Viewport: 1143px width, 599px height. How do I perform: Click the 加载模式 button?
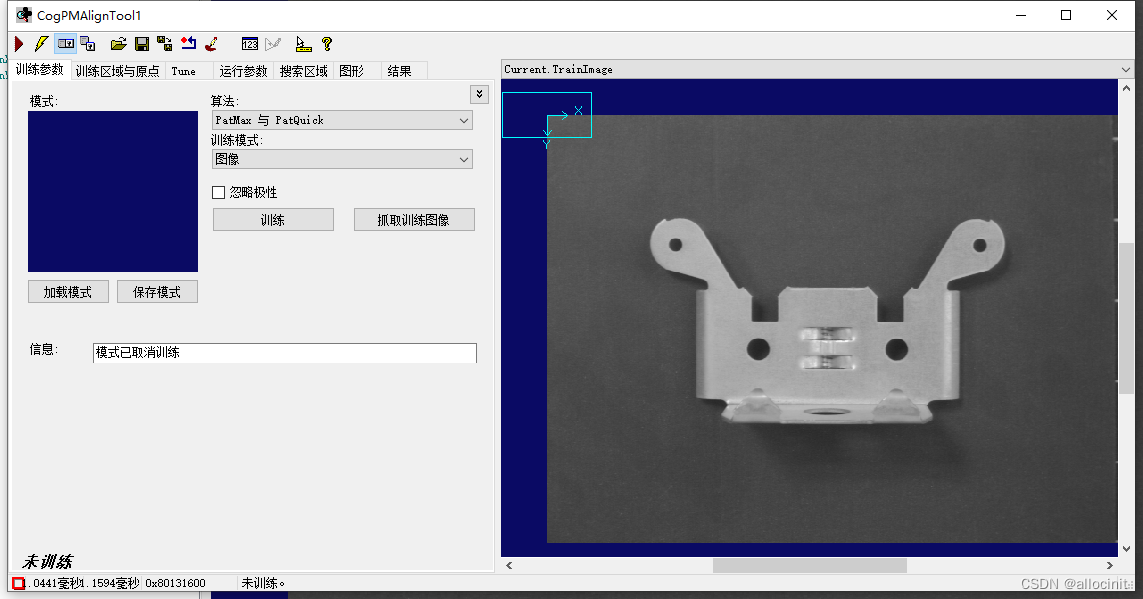coord(68,291)
